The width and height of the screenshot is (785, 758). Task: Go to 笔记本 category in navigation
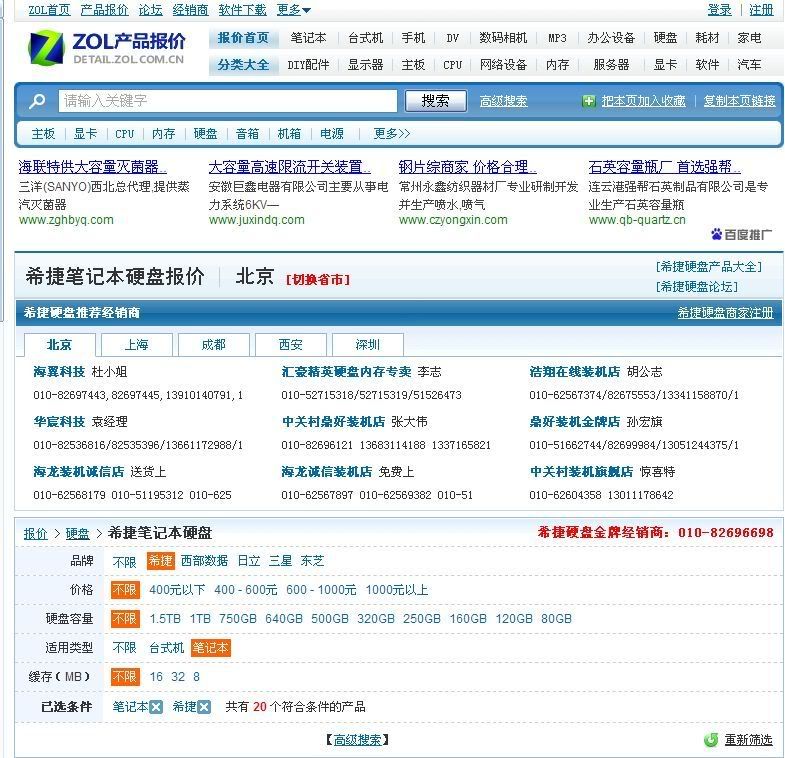[308, 38]
